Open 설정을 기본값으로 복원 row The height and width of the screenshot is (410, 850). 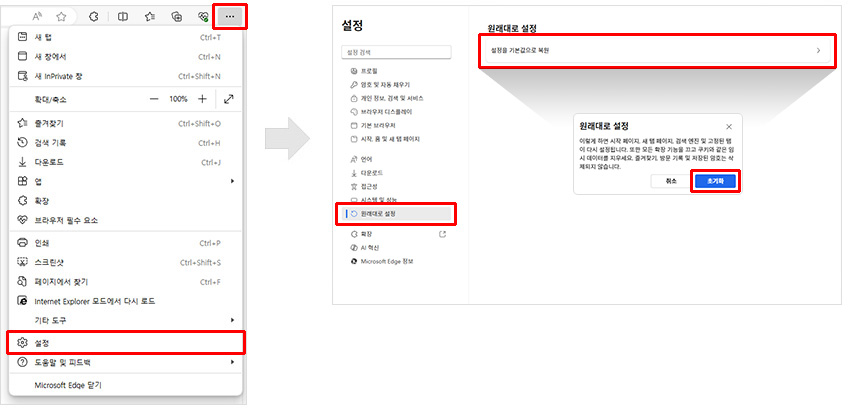656,50
